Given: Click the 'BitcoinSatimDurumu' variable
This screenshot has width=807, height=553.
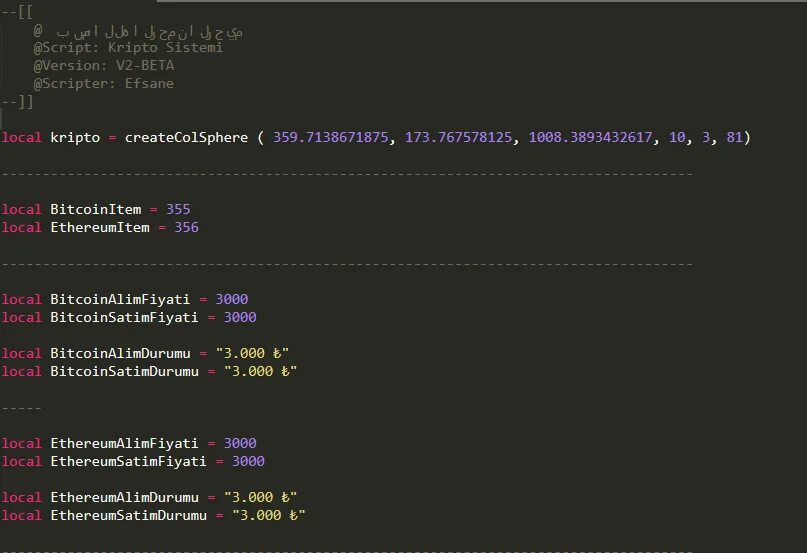Looking at the screenshot, I should (124, 372).
